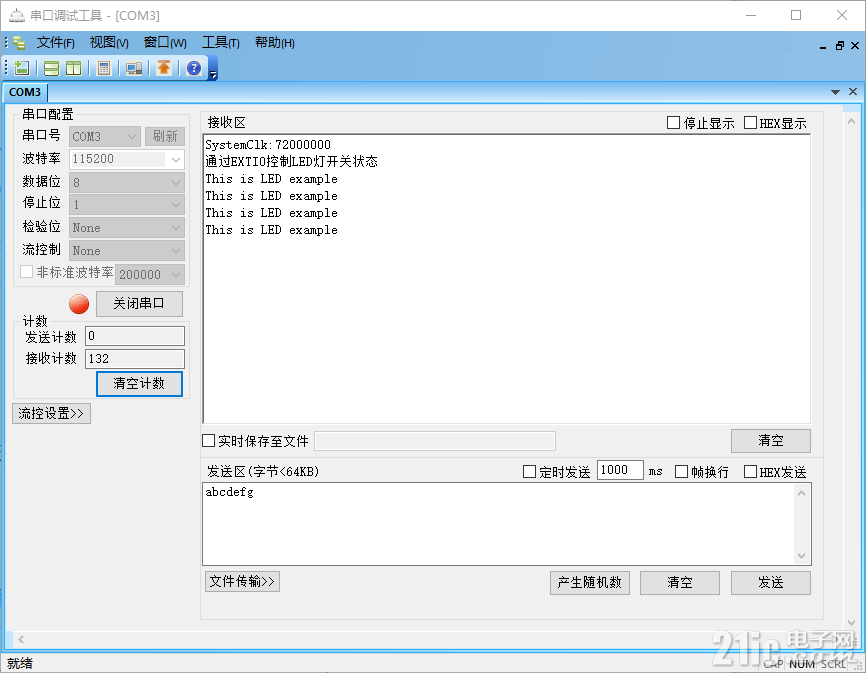866x673 pixels.
Task: Open the 串口号 COM3 dropdown
Action: tap(105, 136)
